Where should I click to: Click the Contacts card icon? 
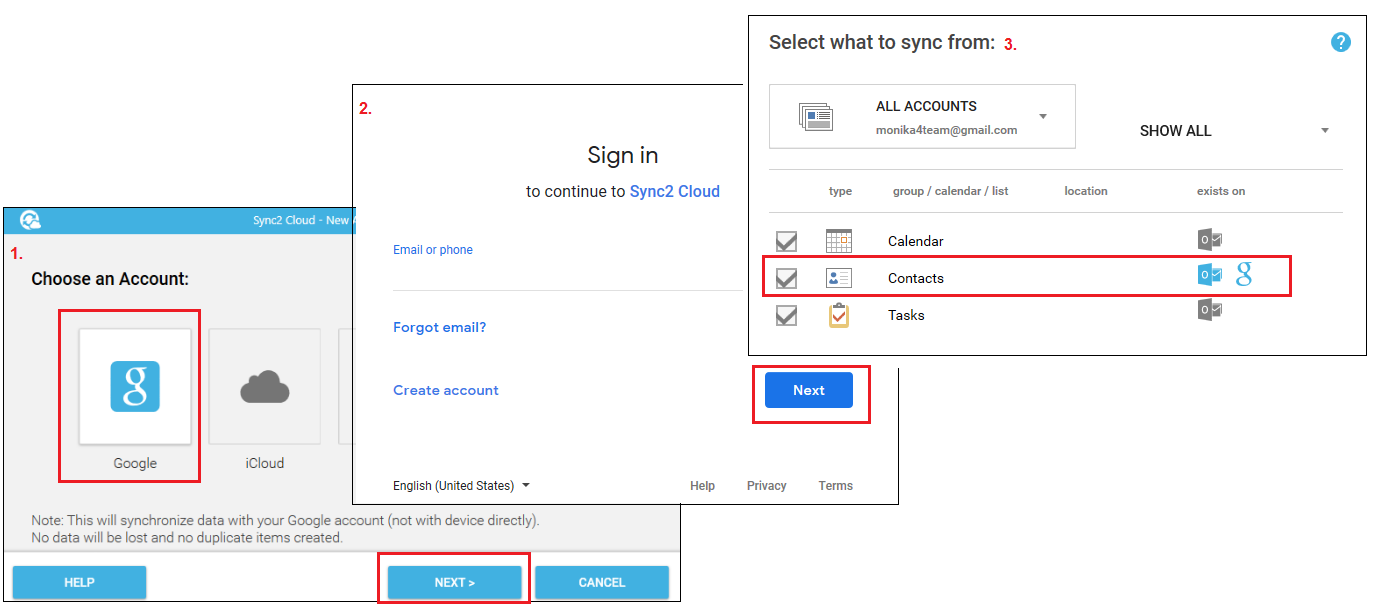pos(839,277)
